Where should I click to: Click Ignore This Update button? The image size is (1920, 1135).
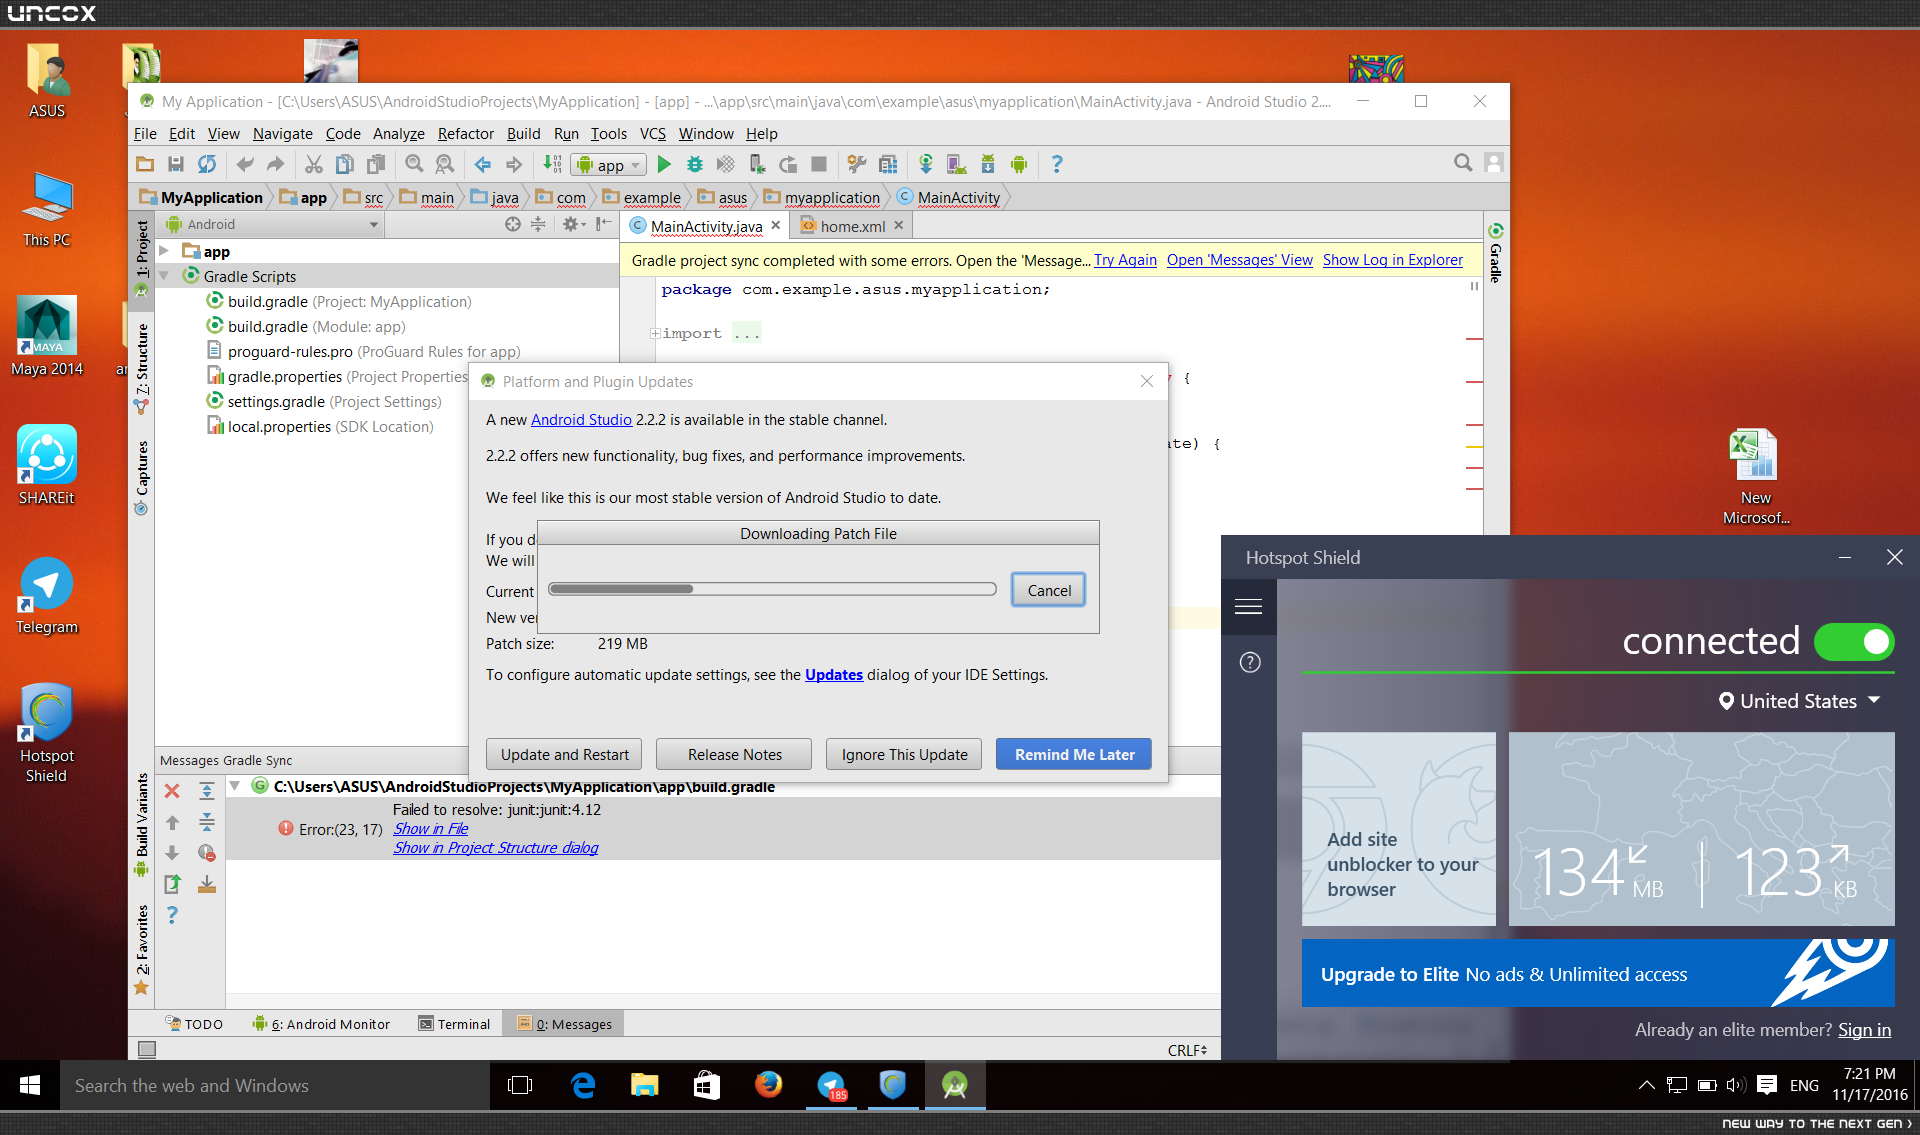coord(905,755)
